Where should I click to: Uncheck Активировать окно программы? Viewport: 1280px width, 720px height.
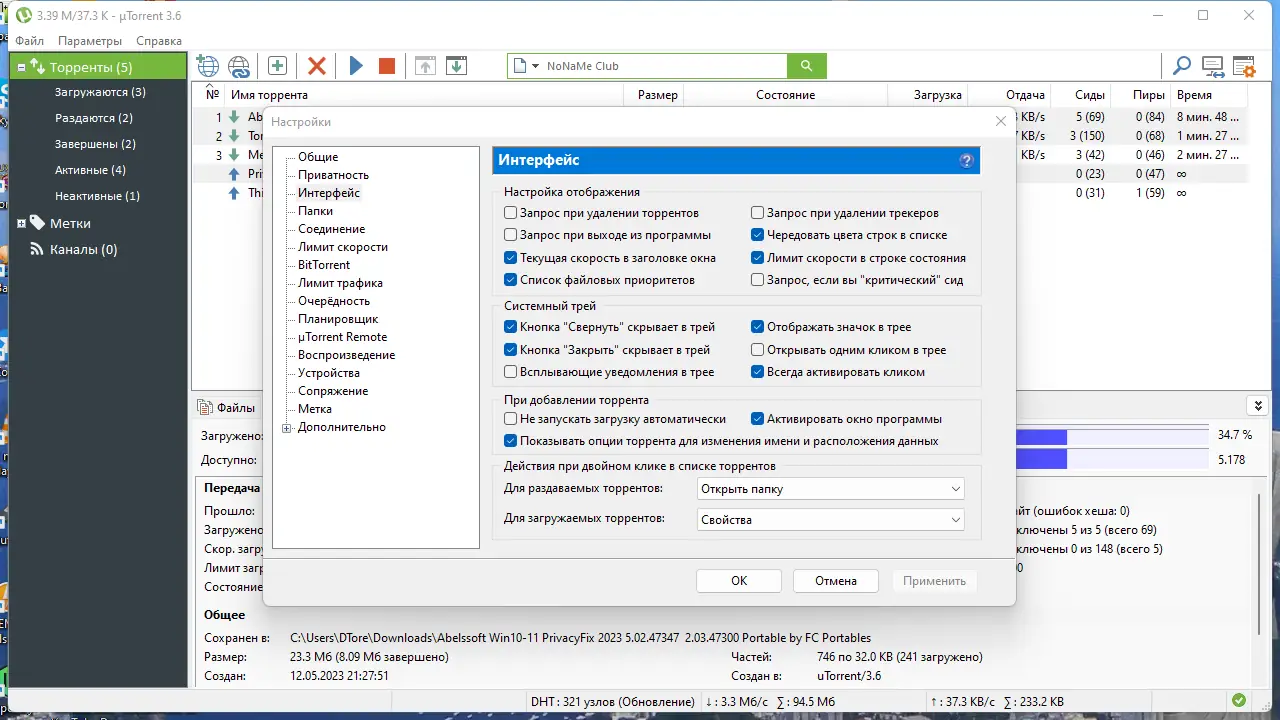pos(758,419)
